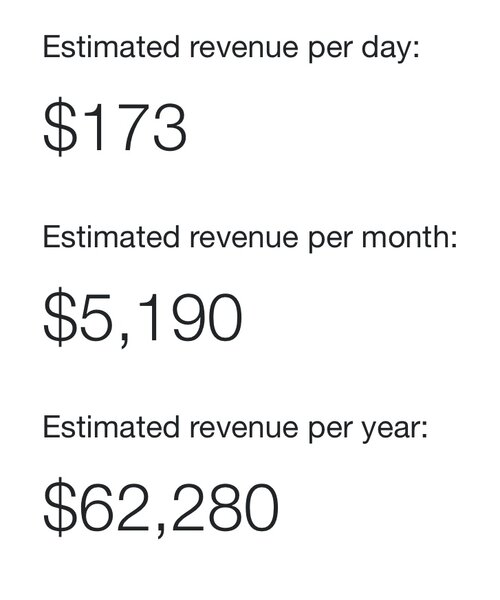Click "Estimated" in the per year label
This screenshot has height=600, width=500.
pos(111,427)
